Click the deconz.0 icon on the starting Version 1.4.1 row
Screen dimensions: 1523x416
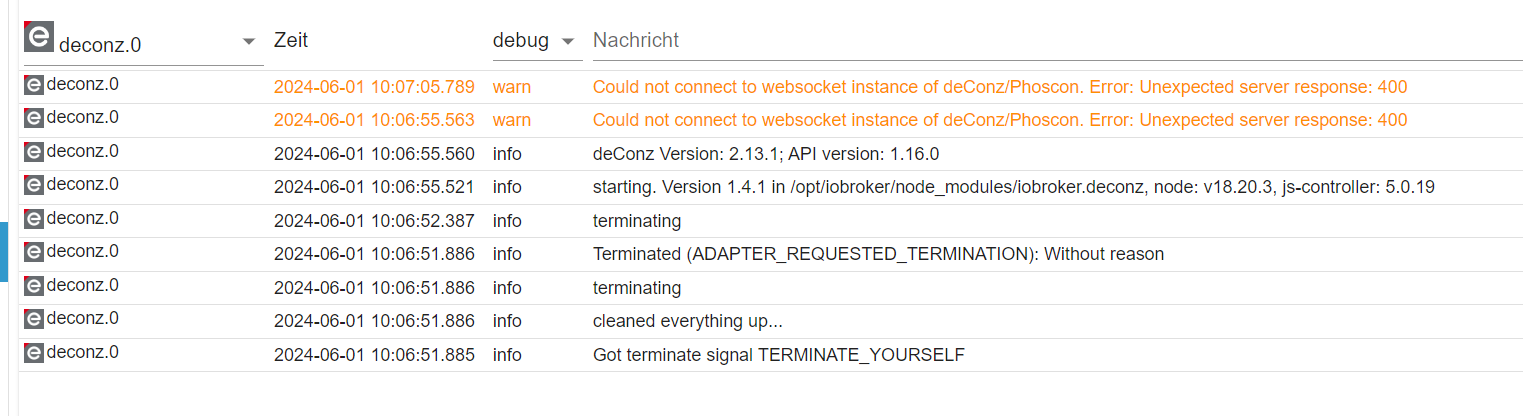coord(34,185)
